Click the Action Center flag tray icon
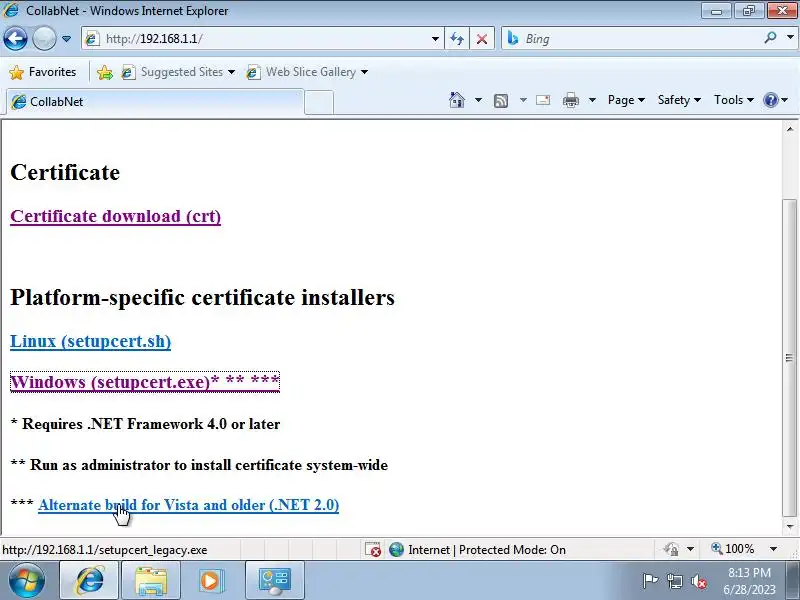 (x=649, y=581)
